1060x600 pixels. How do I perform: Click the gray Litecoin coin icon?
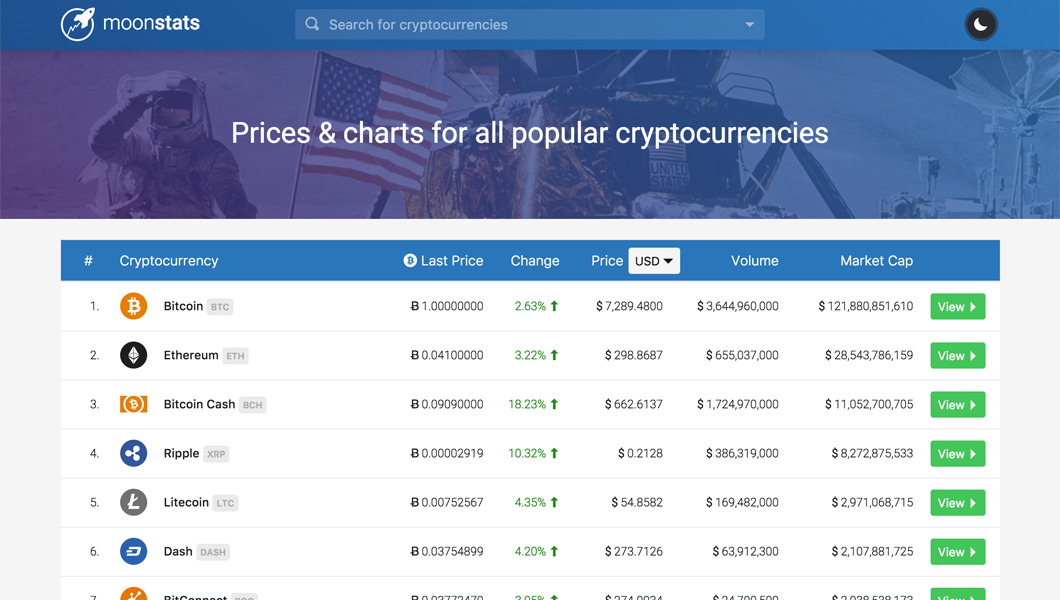pyautogui.click(x=133, y=503)
